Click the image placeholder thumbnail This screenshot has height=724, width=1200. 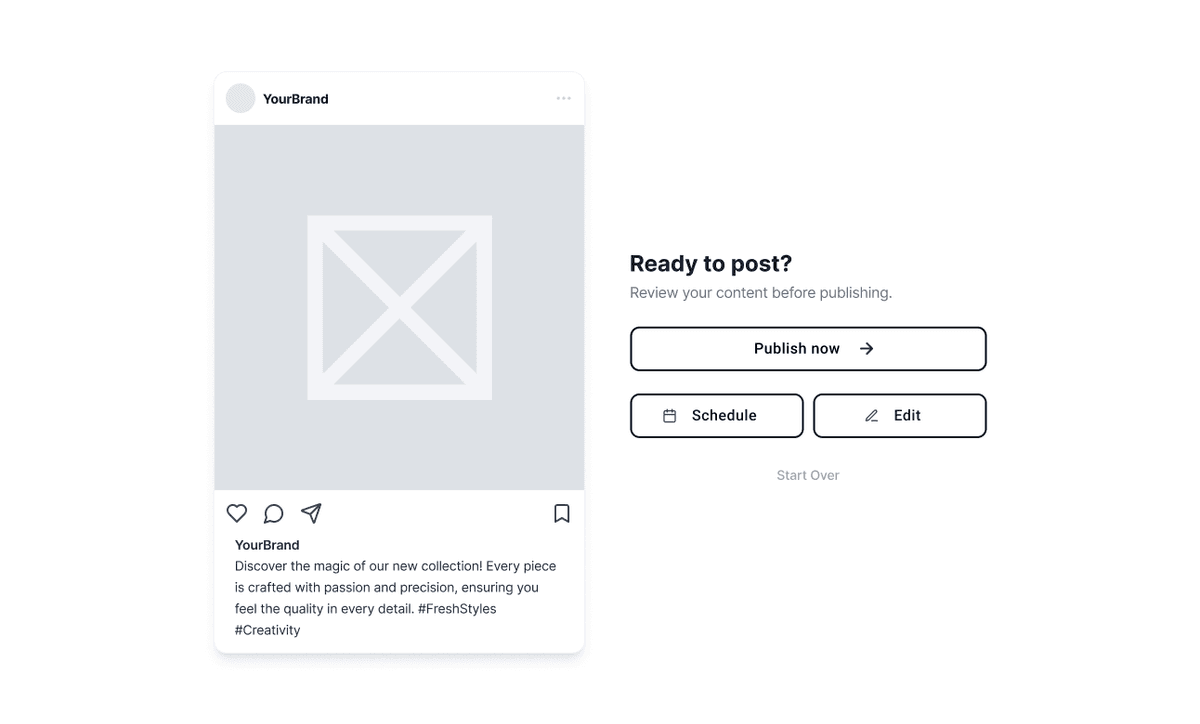coord(399,306)
